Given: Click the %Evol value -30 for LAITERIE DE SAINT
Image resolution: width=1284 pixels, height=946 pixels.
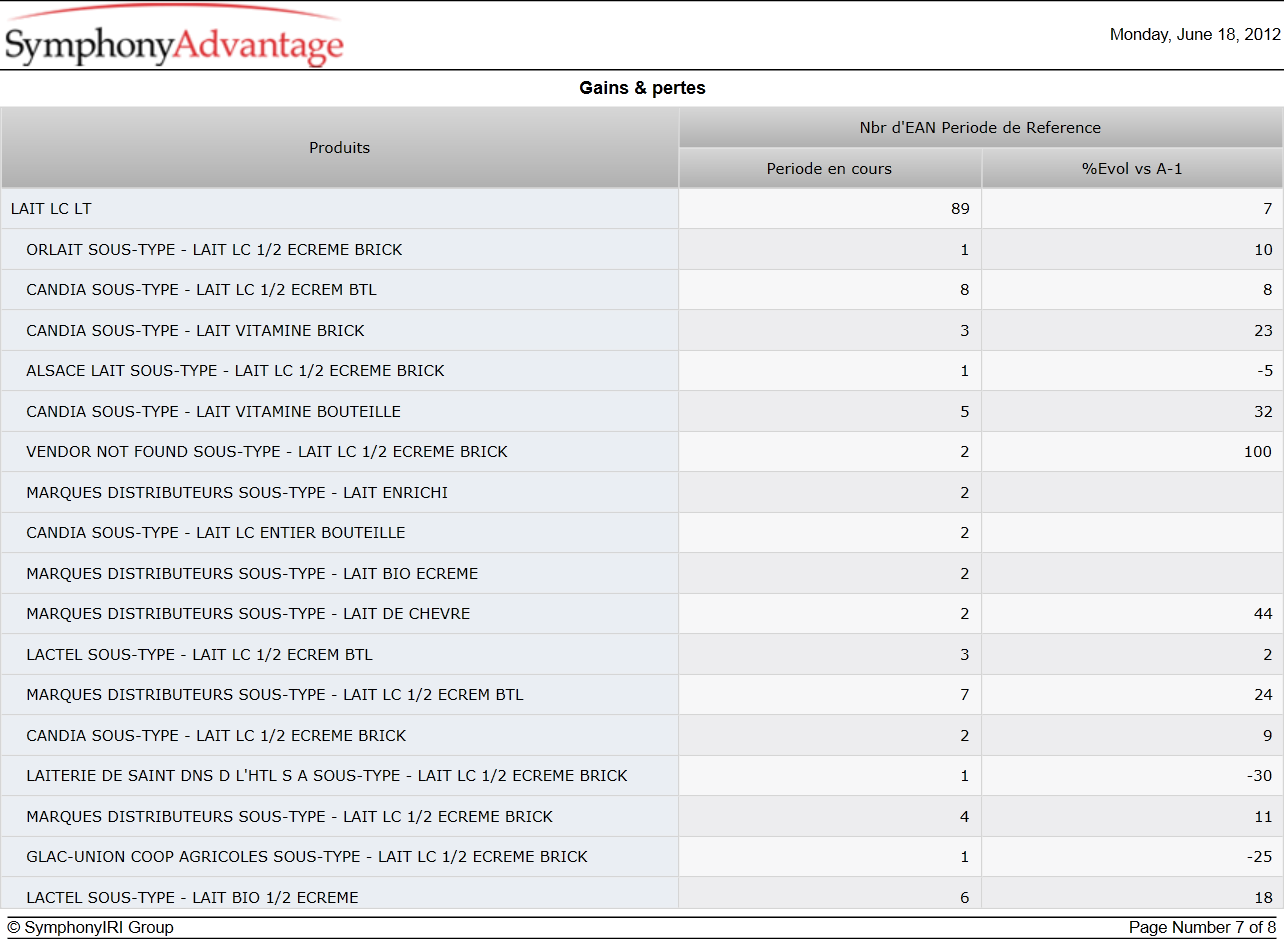Looking at the screenshot, I should (x=1260, y=776).
